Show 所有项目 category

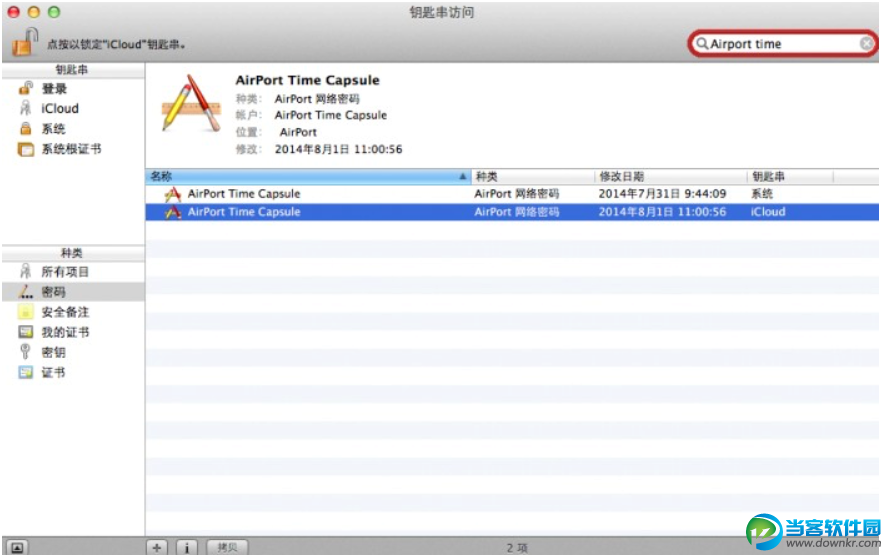pyautogui.click(x=65, y=272)
